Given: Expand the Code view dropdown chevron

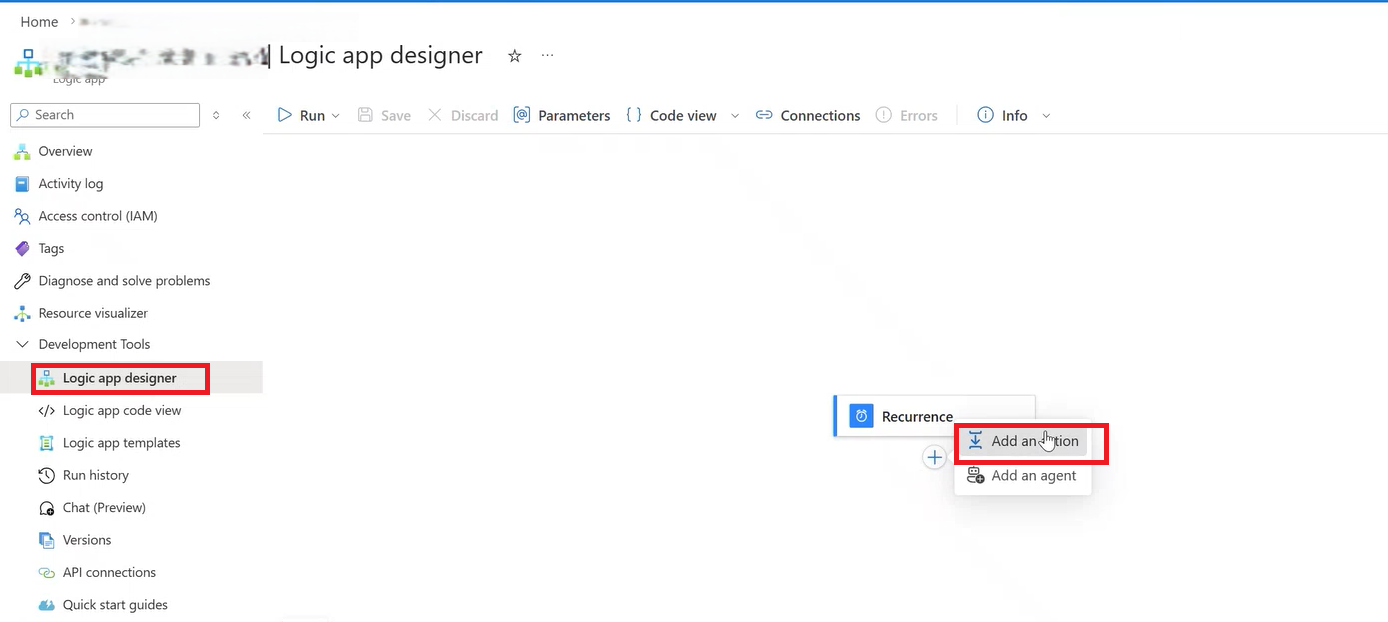Looking at the screenshot, I should (x=735, y=116).
